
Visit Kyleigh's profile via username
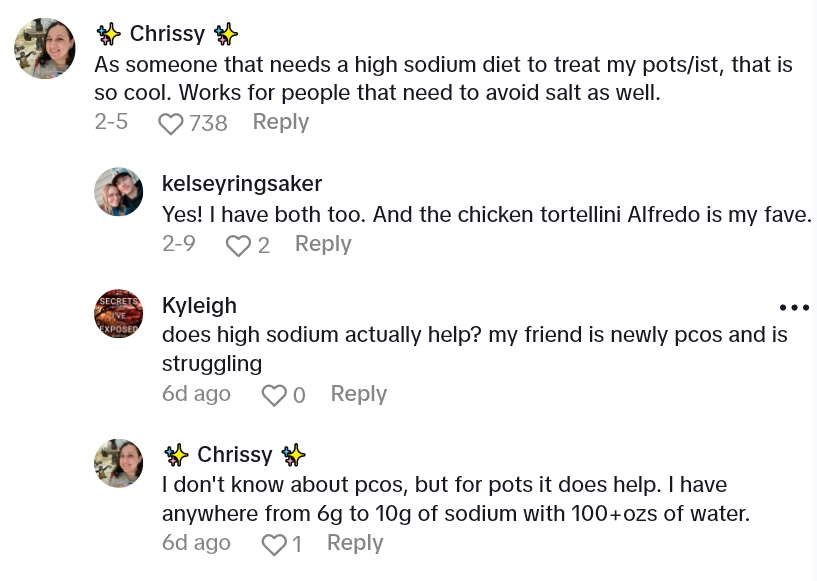199,305
